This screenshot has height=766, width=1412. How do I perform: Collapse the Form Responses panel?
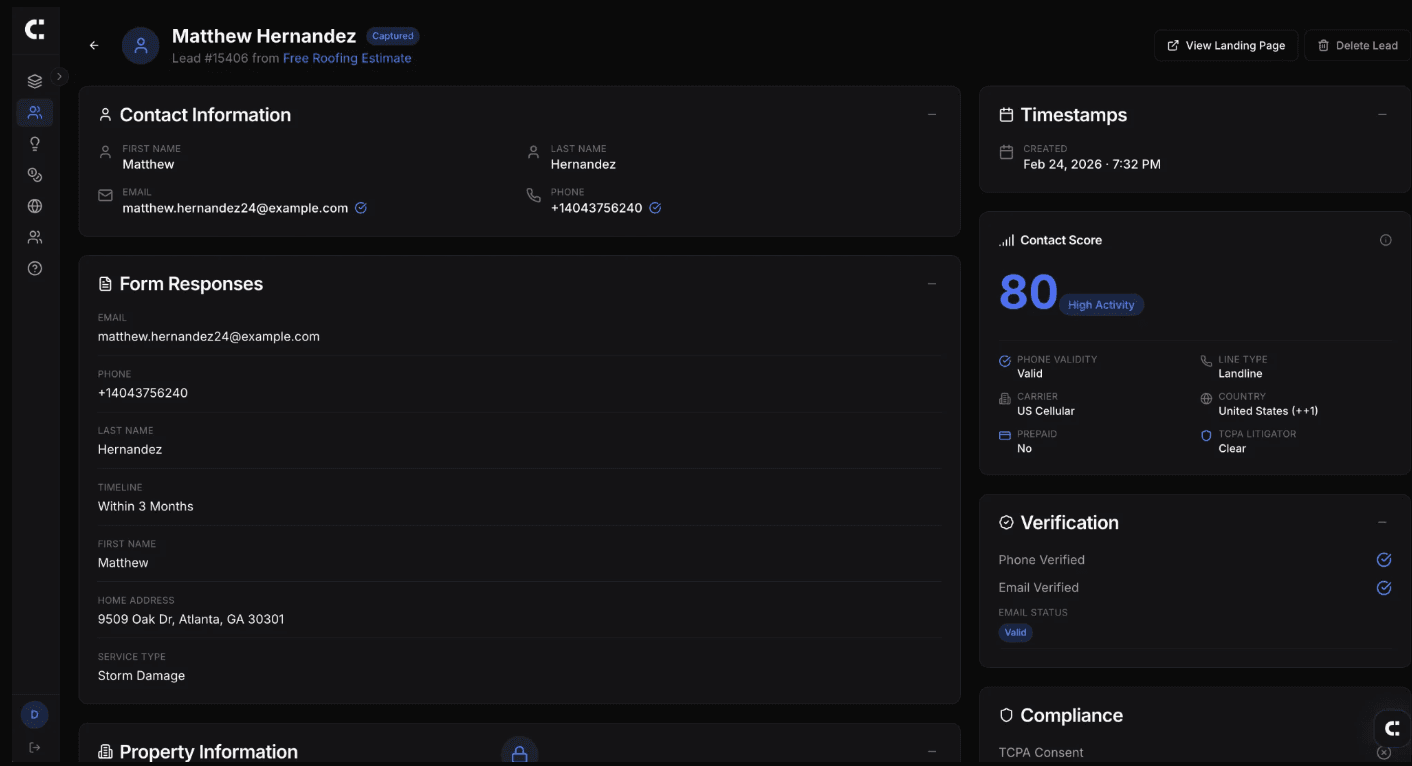click(x=932, y=283)
